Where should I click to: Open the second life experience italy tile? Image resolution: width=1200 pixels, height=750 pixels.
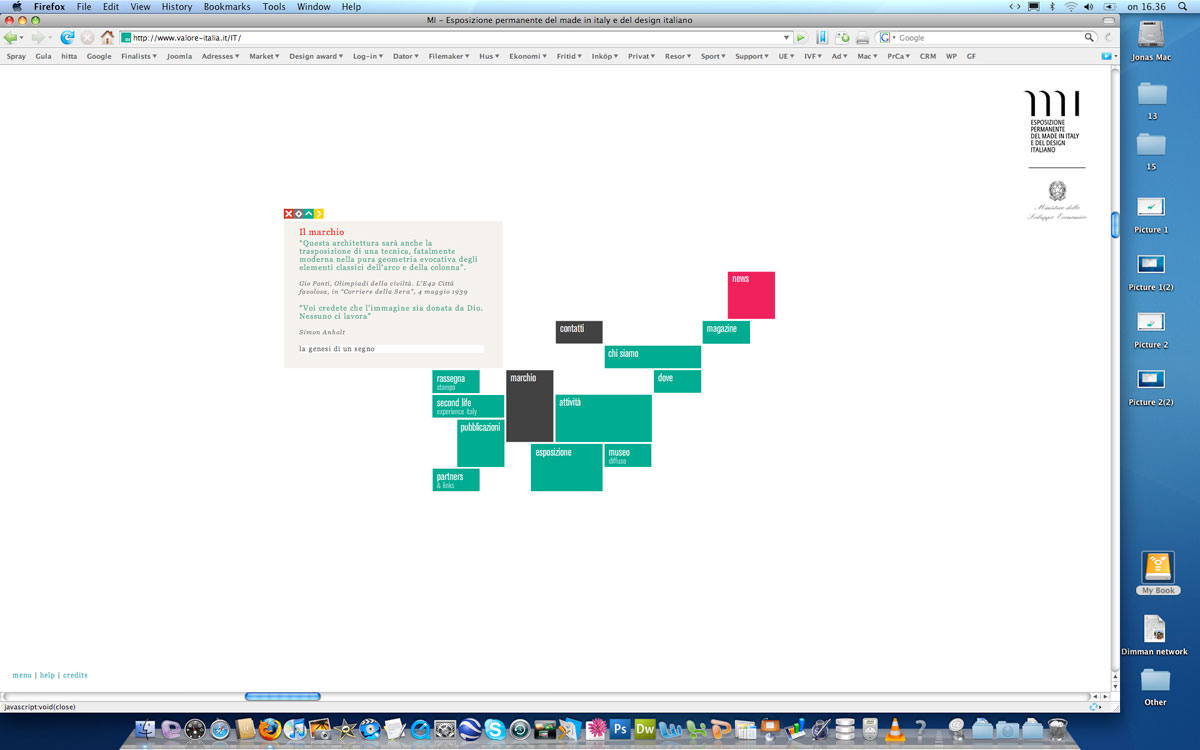click(x=468, y=406)
